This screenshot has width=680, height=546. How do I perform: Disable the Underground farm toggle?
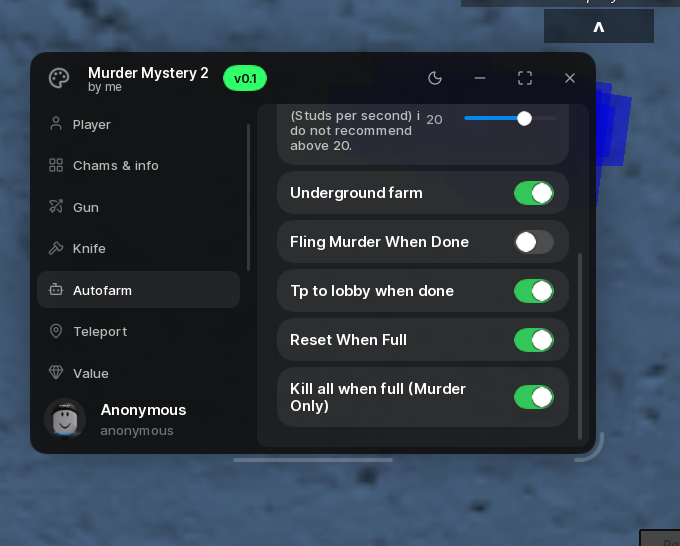[534, 193]
